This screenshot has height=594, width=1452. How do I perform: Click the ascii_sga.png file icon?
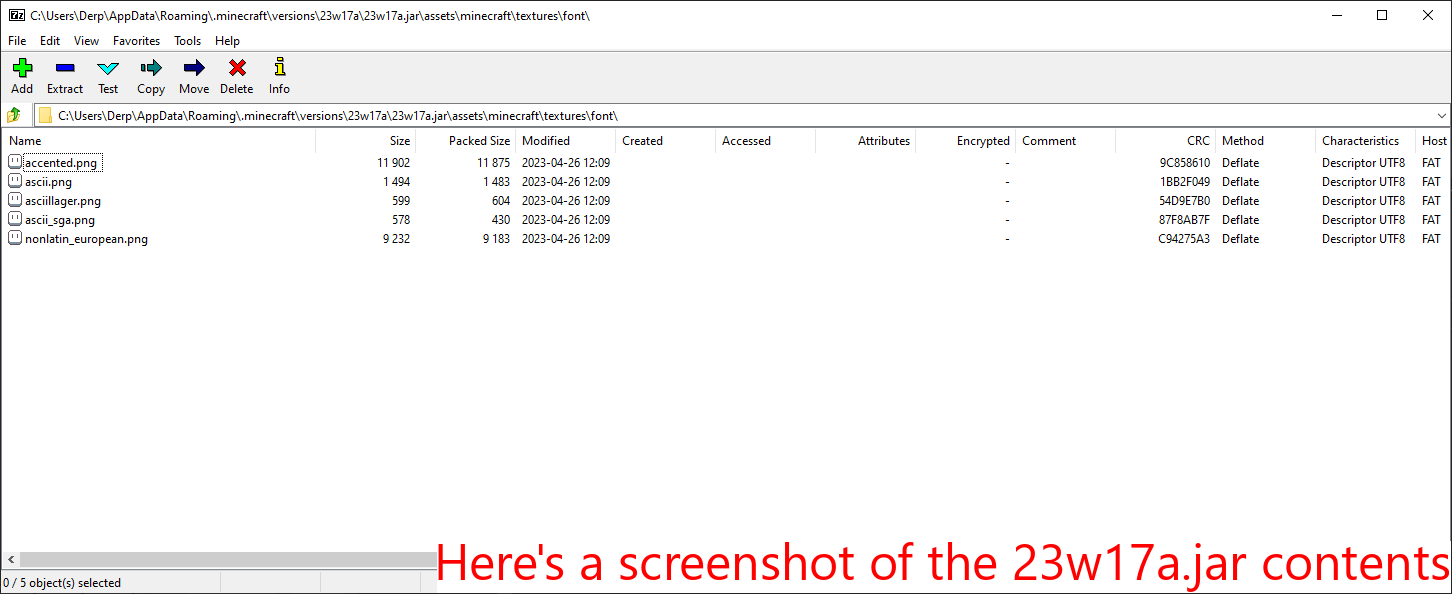pos(15,219)
